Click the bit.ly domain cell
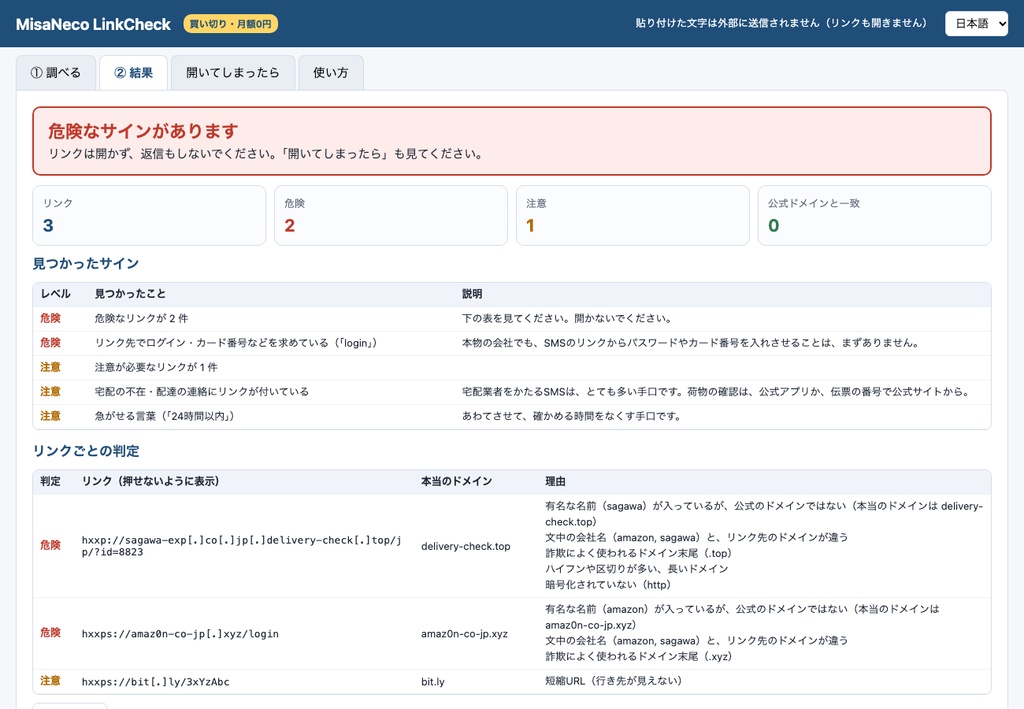Viewport: 1024px width, 709px height. click(x=433, y=682)
